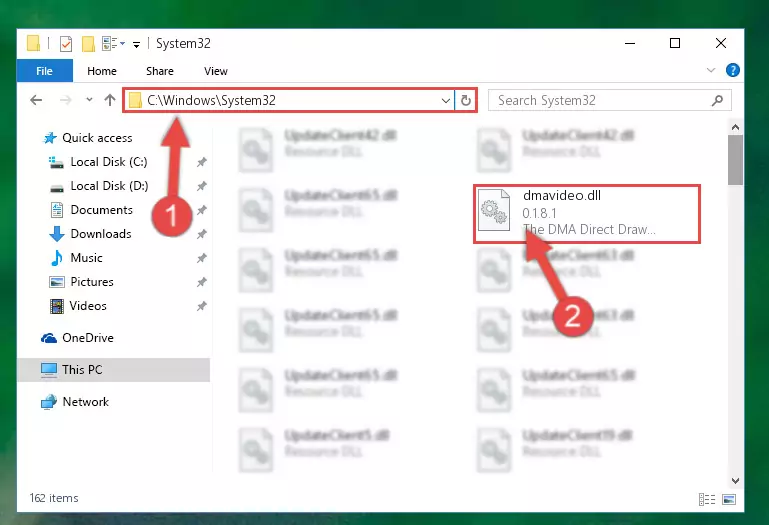Viewport: 769px width, 525px height.
Task: Click the pin icon beside Videos
Action: tap(202, 306)
